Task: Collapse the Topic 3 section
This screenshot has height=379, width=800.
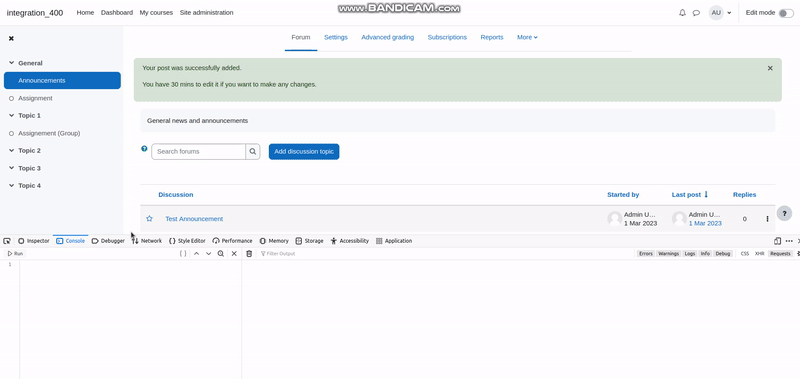Action: 11,168
